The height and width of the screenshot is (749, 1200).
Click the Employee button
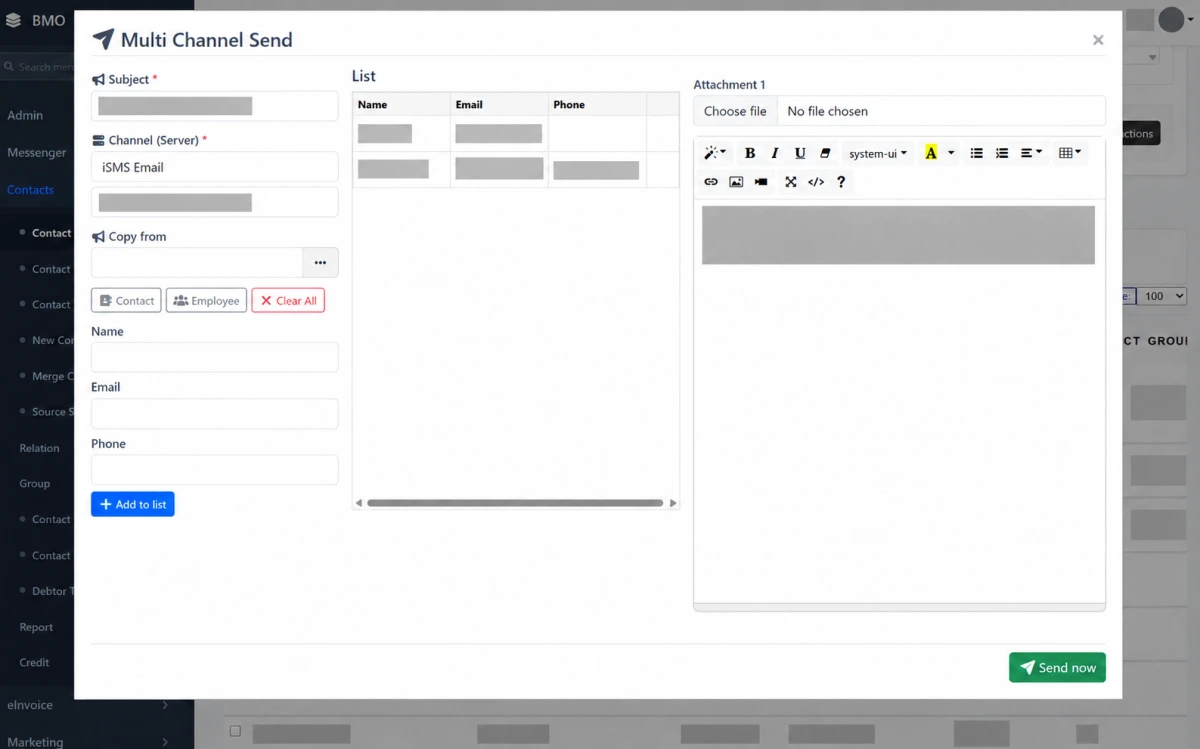coord(206,300)
